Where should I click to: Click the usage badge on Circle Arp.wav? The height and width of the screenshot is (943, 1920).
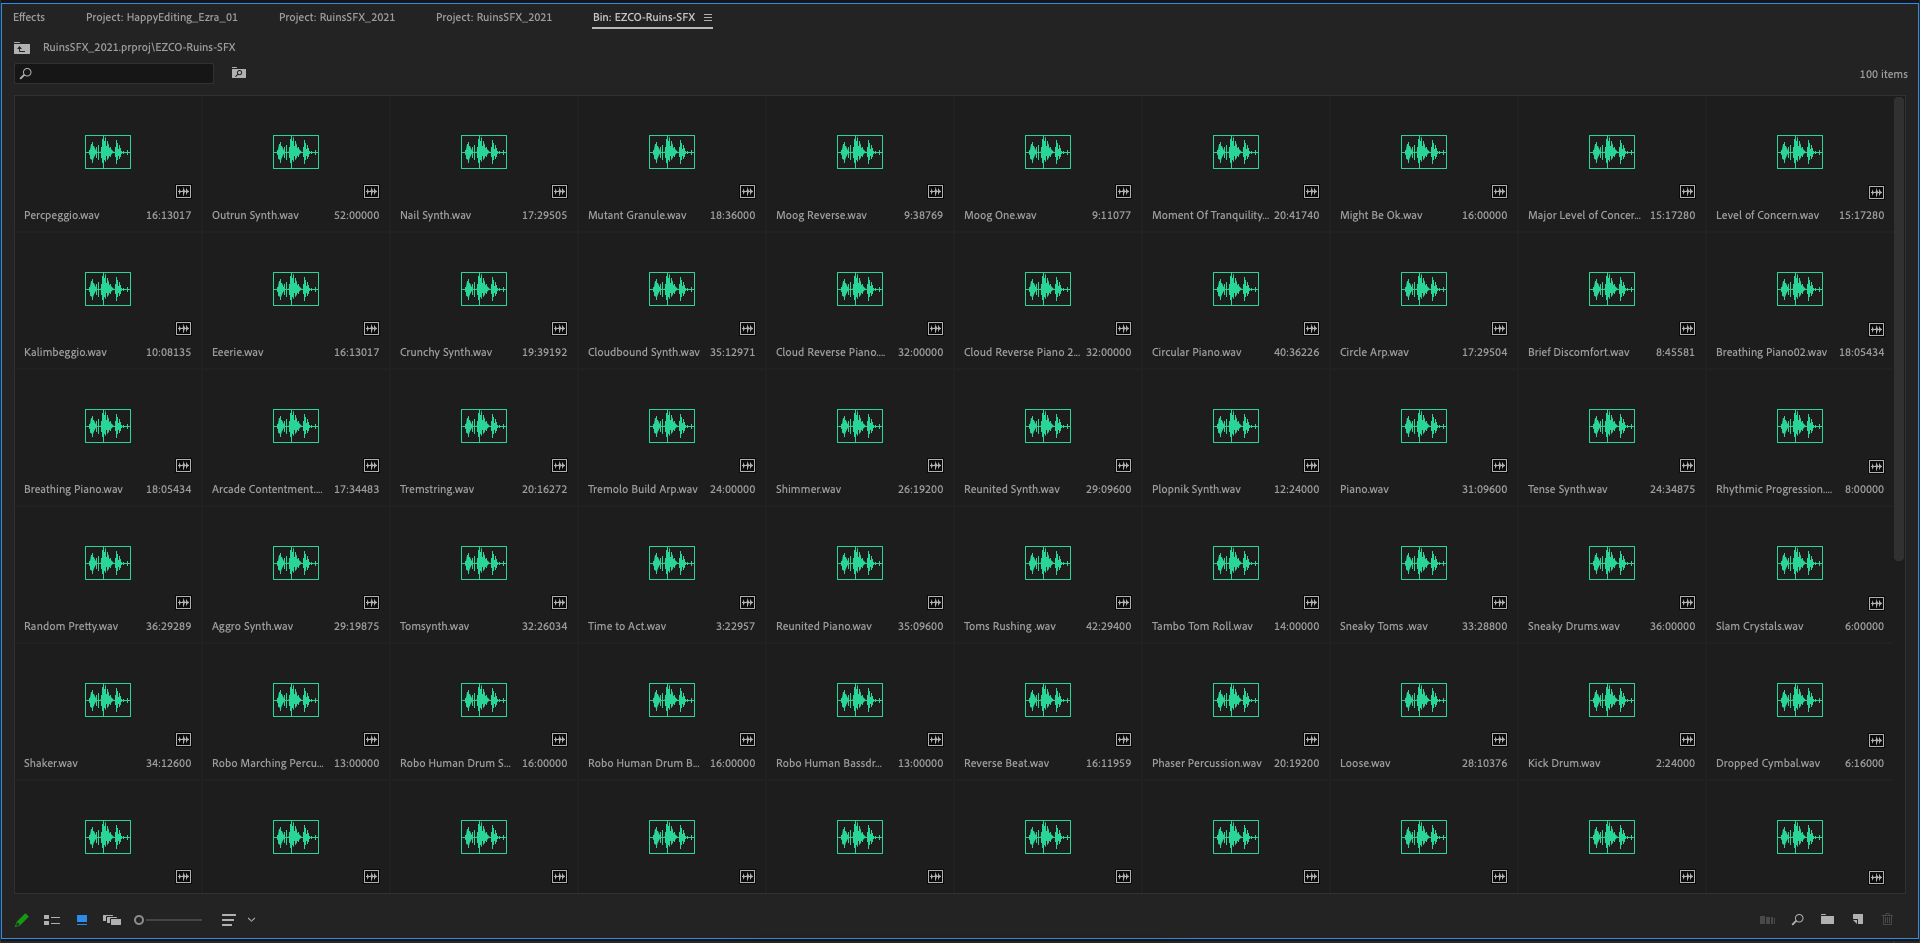(x=1499, y=328)
